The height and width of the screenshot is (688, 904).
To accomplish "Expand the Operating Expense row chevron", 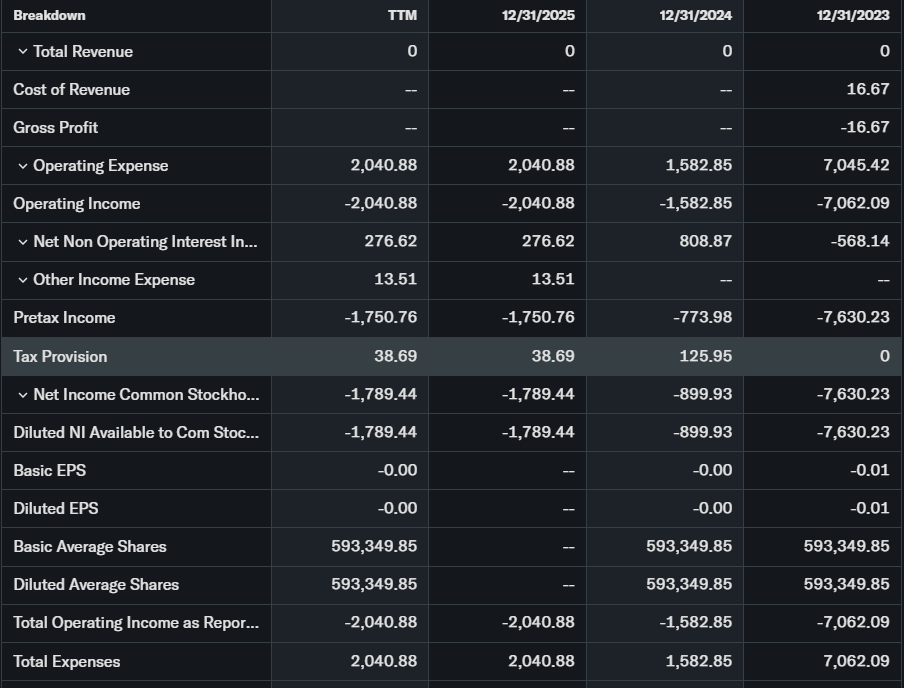I will [22, 166].
